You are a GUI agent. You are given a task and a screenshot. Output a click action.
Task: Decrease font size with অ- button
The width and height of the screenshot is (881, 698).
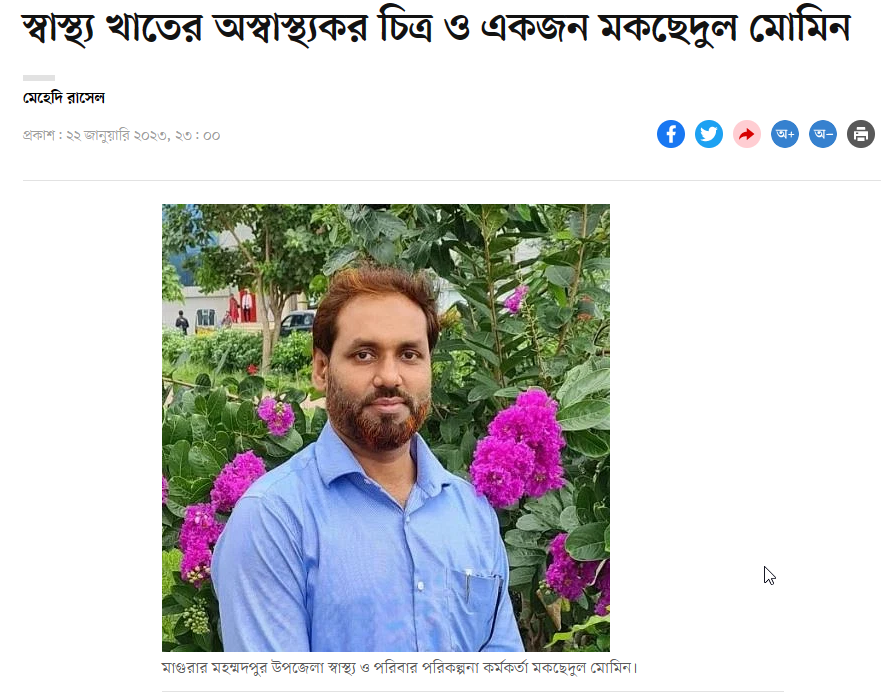tap(823, 134)
